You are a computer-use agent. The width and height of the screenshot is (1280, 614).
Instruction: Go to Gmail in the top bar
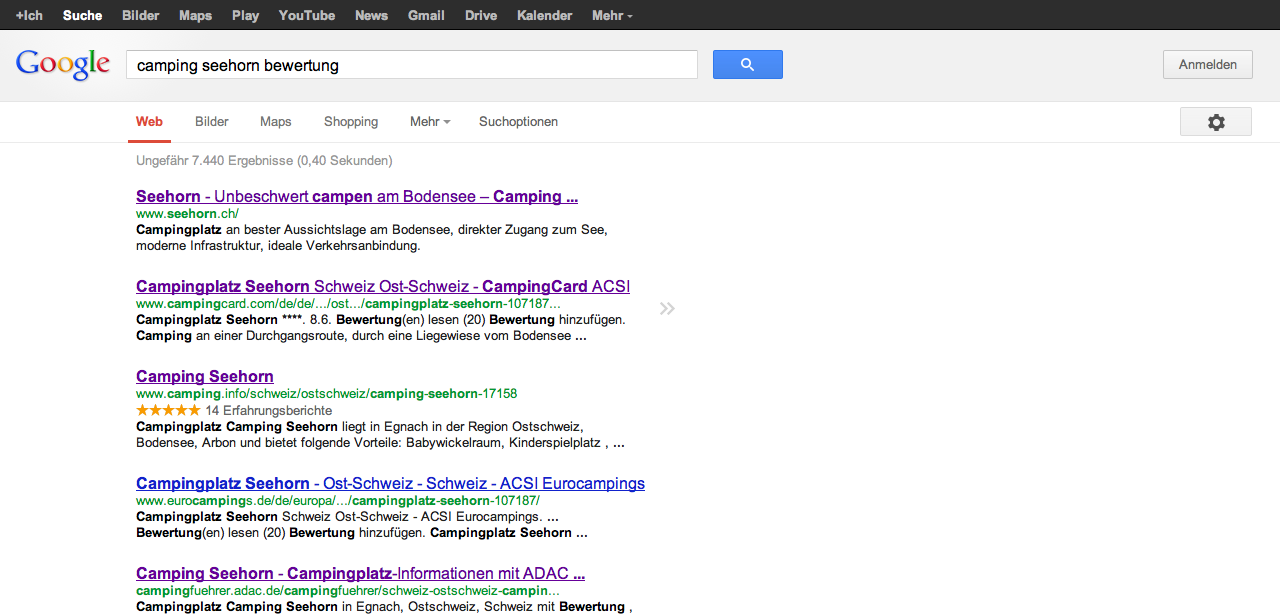pyautogui.click(x=426, y=16)
